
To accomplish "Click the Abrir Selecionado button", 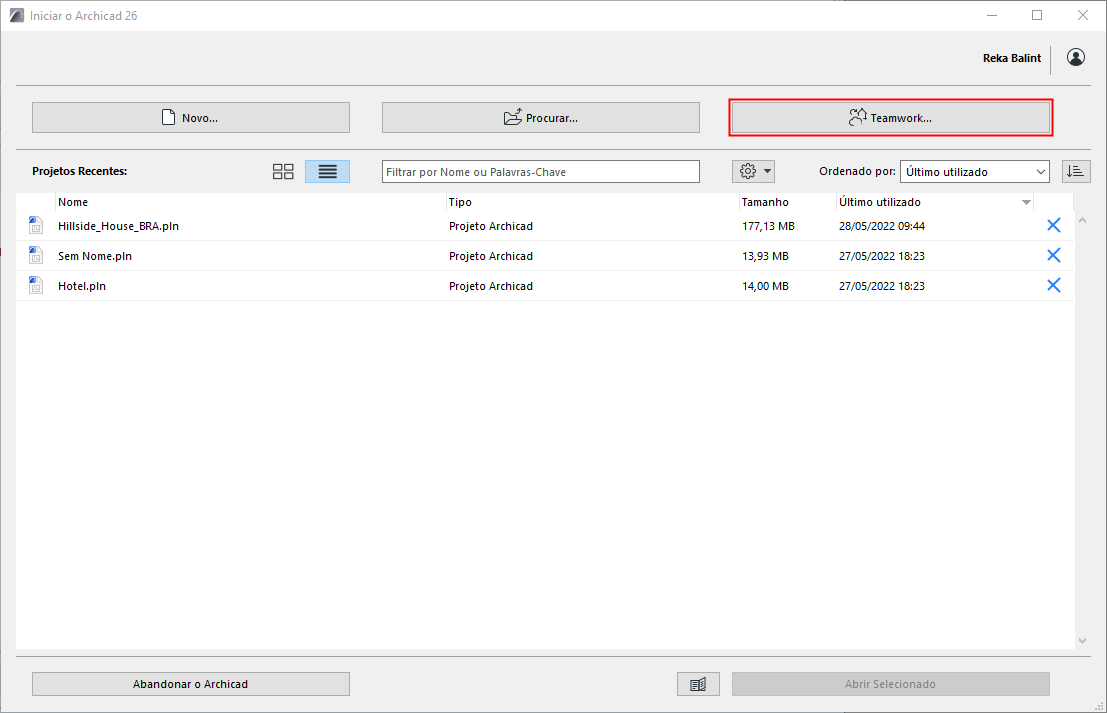I will point(890,684).
